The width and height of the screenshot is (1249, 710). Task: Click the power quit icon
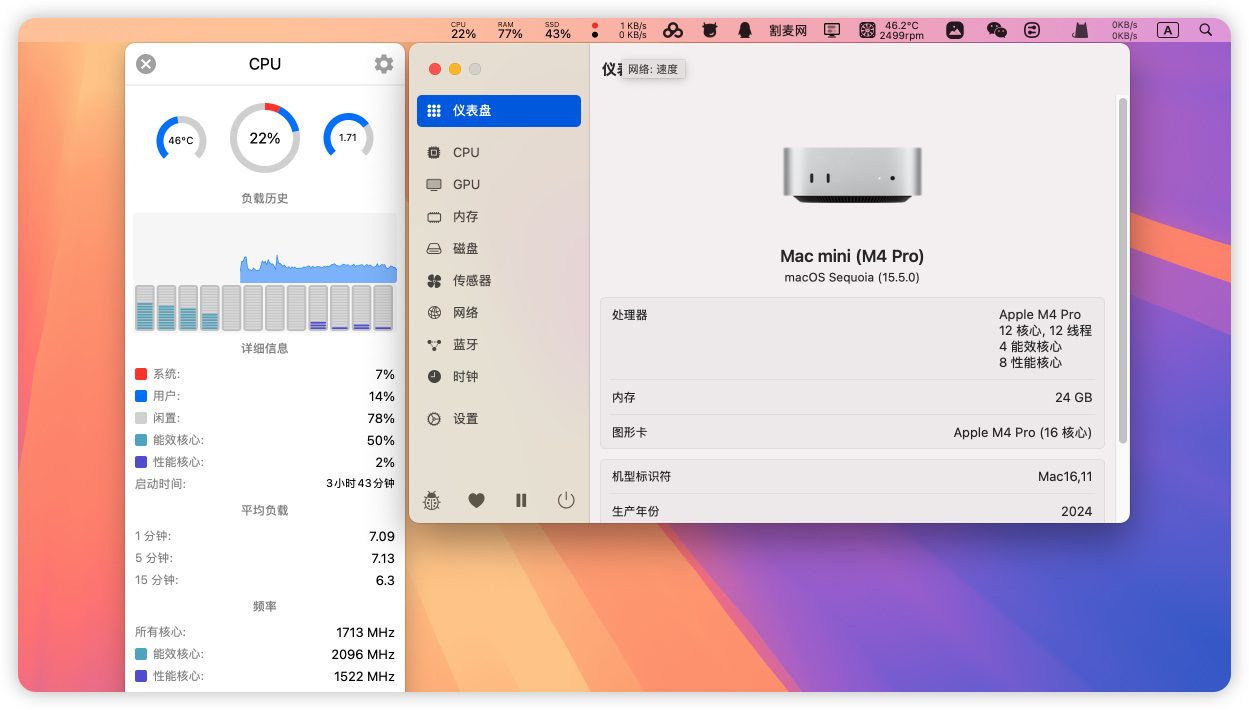tap(566, 500)
